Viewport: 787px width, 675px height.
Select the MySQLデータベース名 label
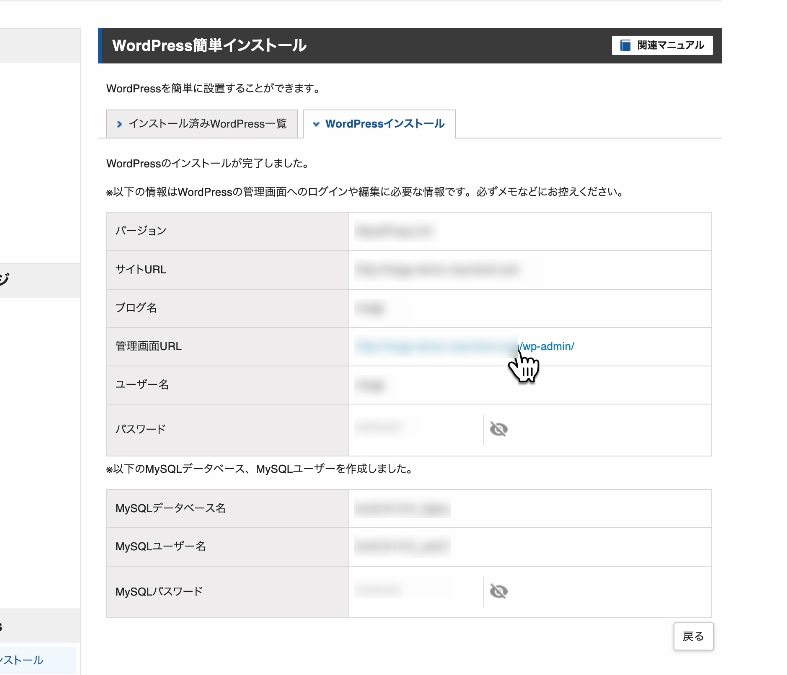(x=171, y=508)
